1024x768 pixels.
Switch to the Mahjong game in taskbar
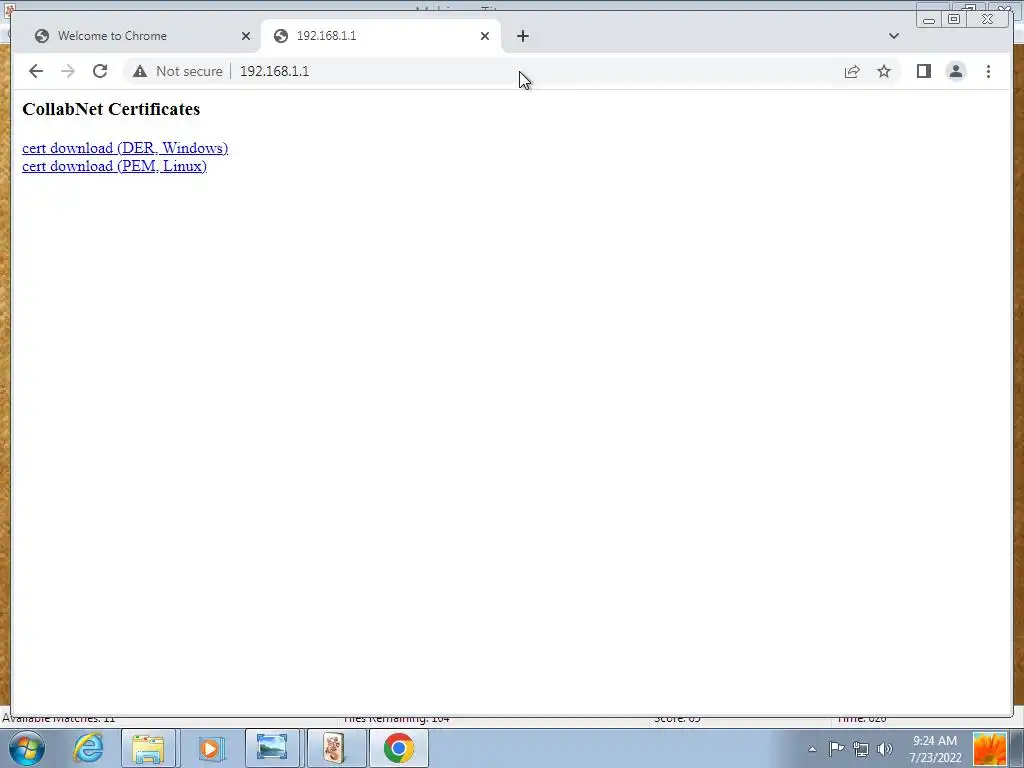click(334, 748)
